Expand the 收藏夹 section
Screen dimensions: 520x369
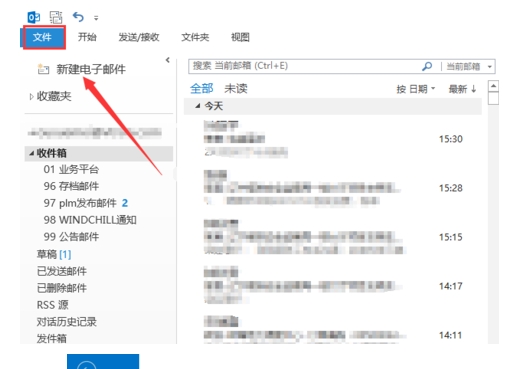(x=31, y=97)
